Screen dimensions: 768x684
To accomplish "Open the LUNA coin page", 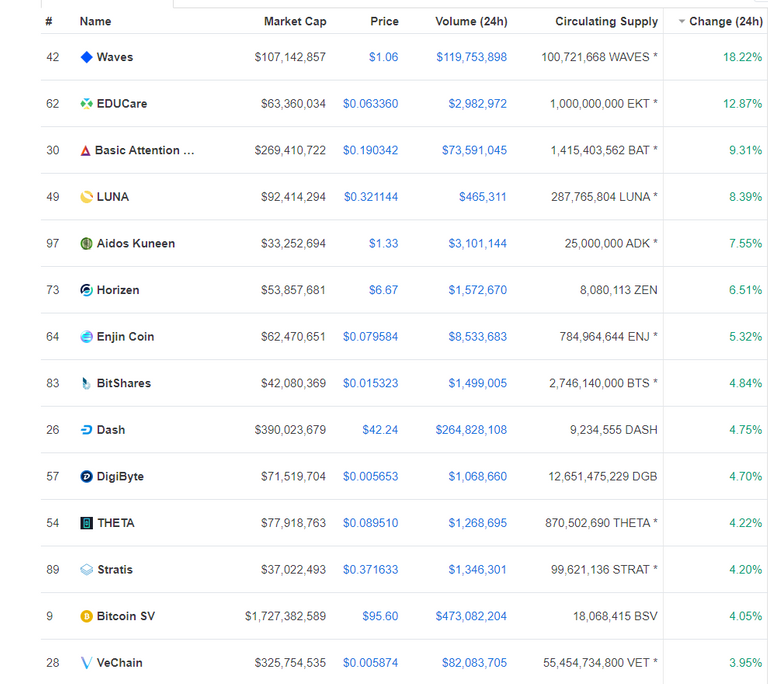I will click(113, 197).
